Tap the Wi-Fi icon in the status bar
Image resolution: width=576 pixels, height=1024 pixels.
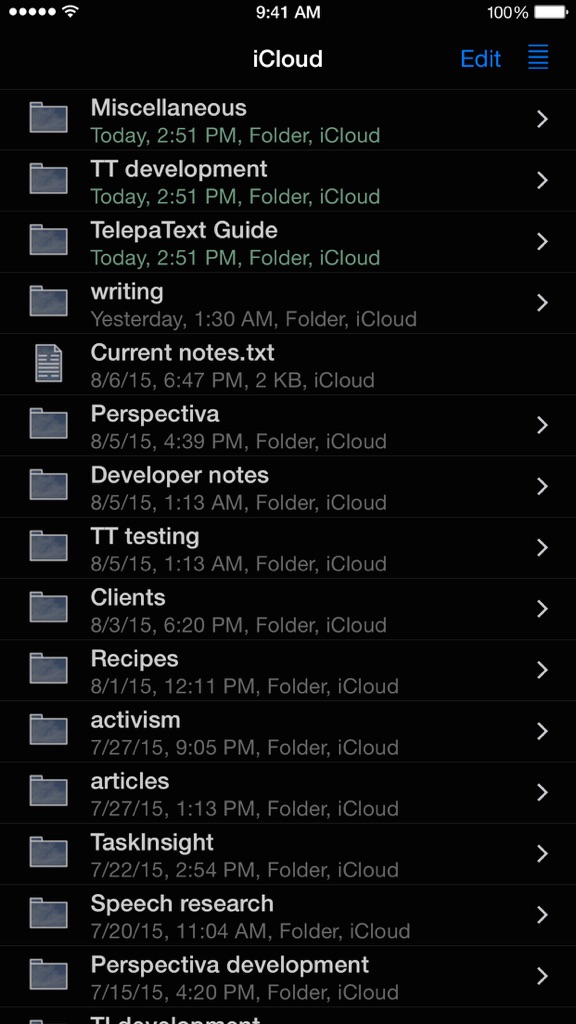coord(69,12)
